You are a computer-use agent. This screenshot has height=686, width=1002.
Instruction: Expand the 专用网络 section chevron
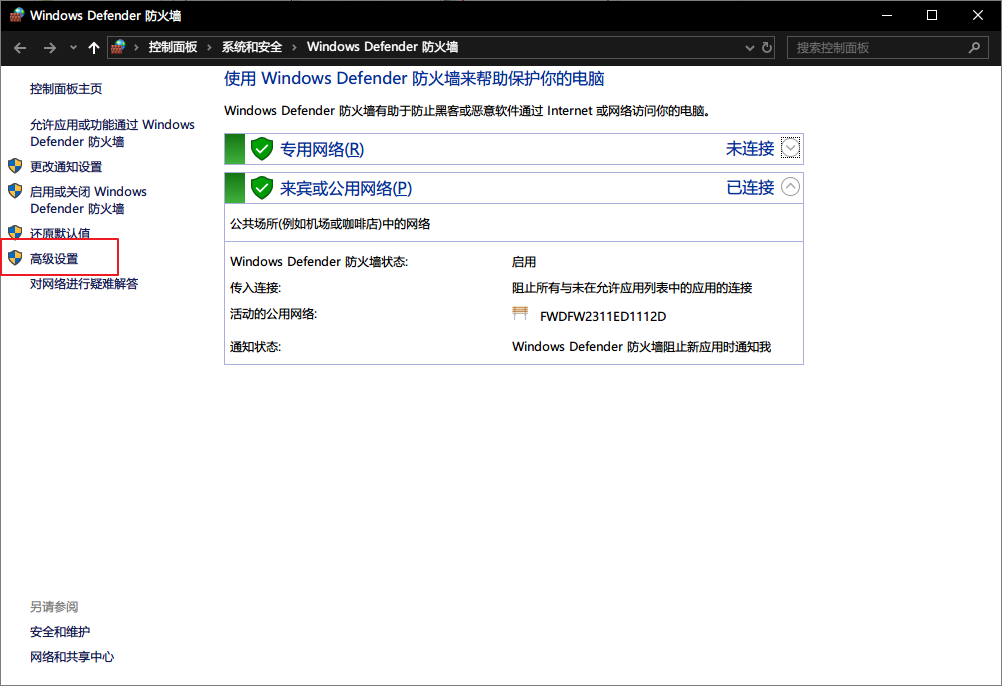tap(790, 148)
